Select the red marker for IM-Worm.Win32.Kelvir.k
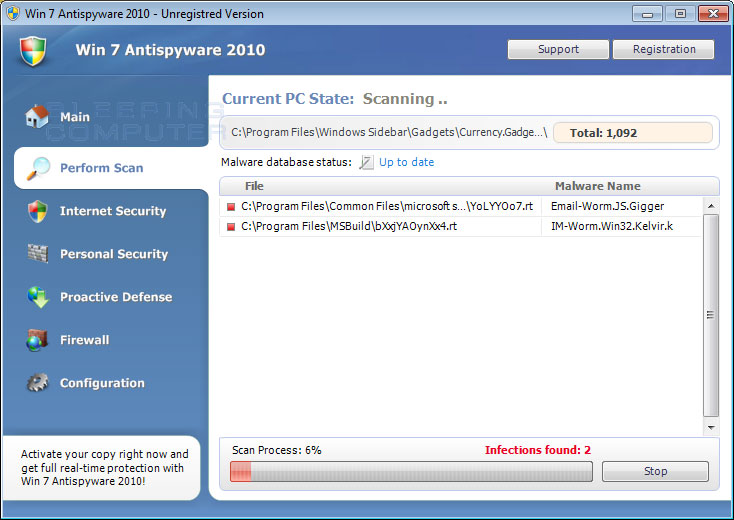The image size is (734, 520). (231, 227)
